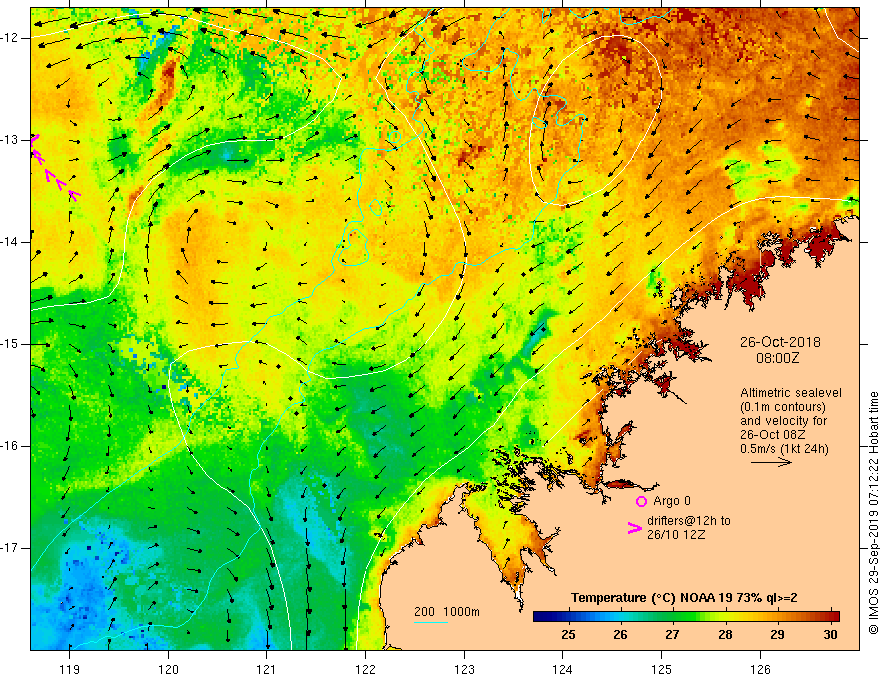Click the colorbar value 27
Screen dimensions: 880x680
[672, 635]
